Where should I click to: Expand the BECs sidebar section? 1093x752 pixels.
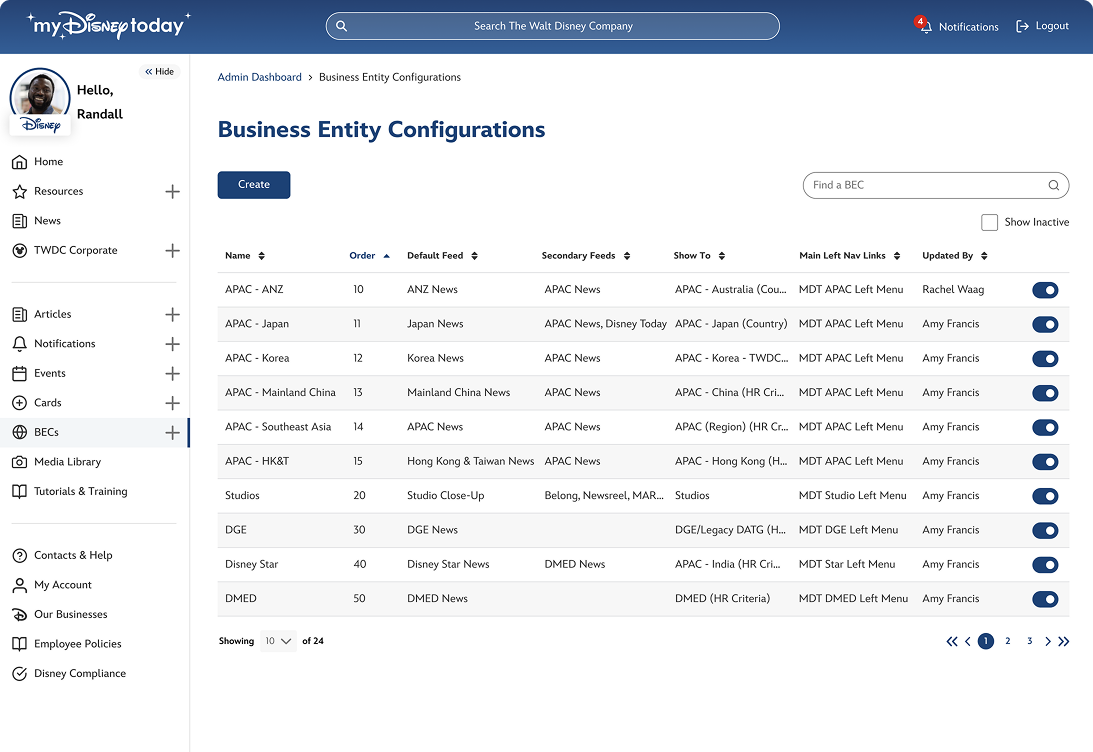[172, 433]
